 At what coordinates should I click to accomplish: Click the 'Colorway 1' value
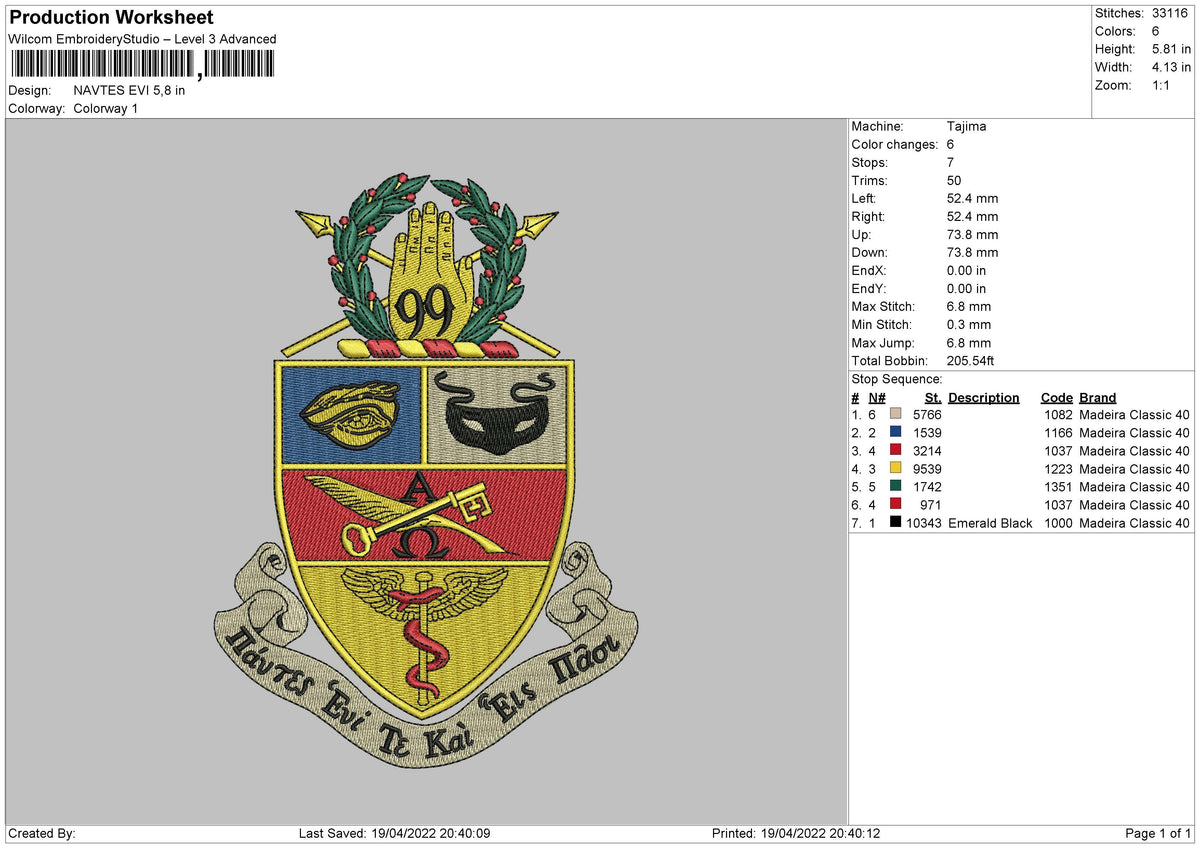(x=106, y=108)
